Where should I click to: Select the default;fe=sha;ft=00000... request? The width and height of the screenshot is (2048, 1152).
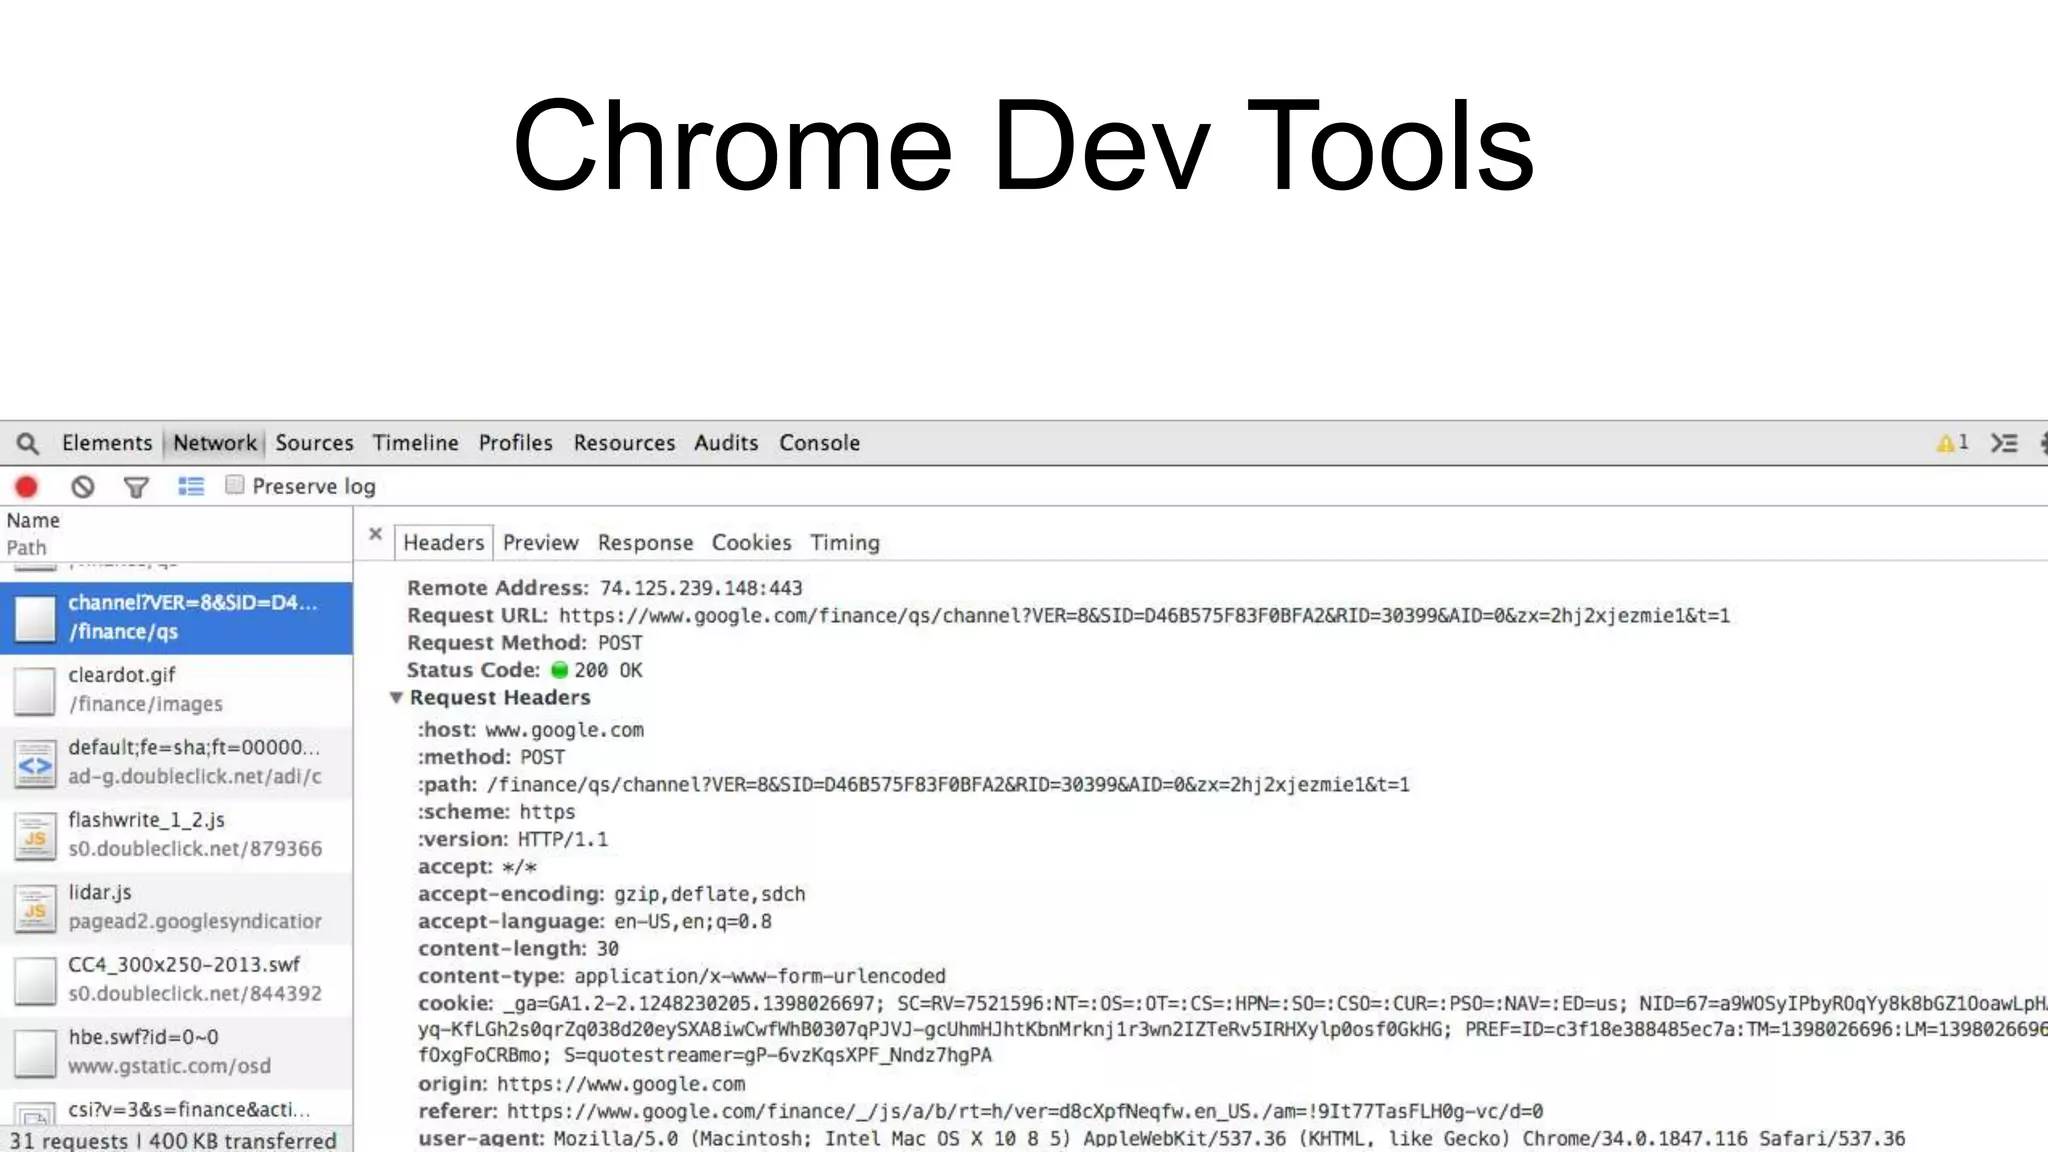pos(176,763)
